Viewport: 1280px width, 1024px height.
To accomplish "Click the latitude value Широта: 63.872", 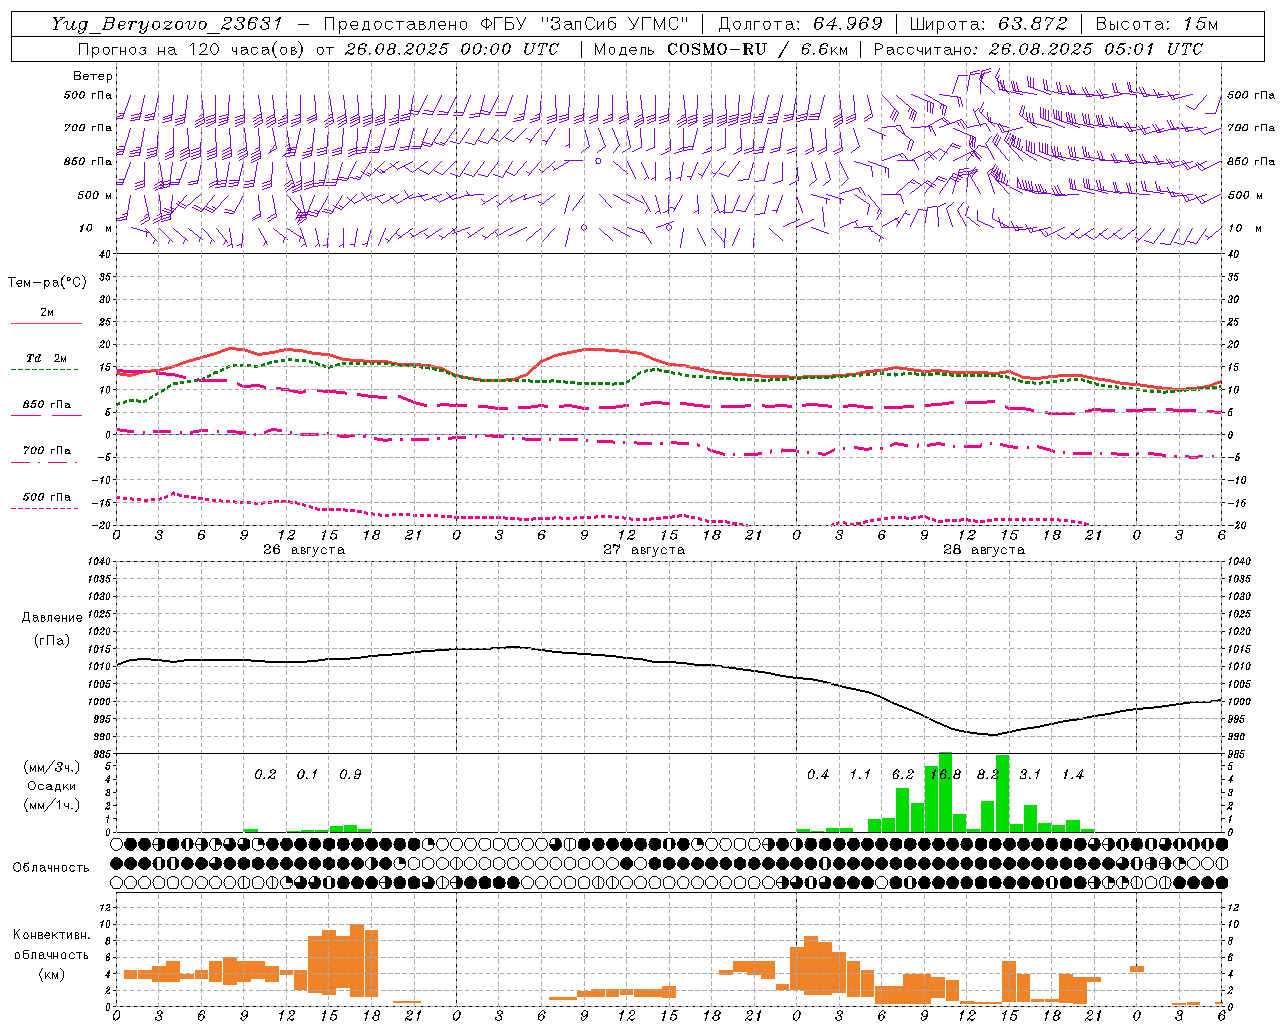I will click(988, 24).
